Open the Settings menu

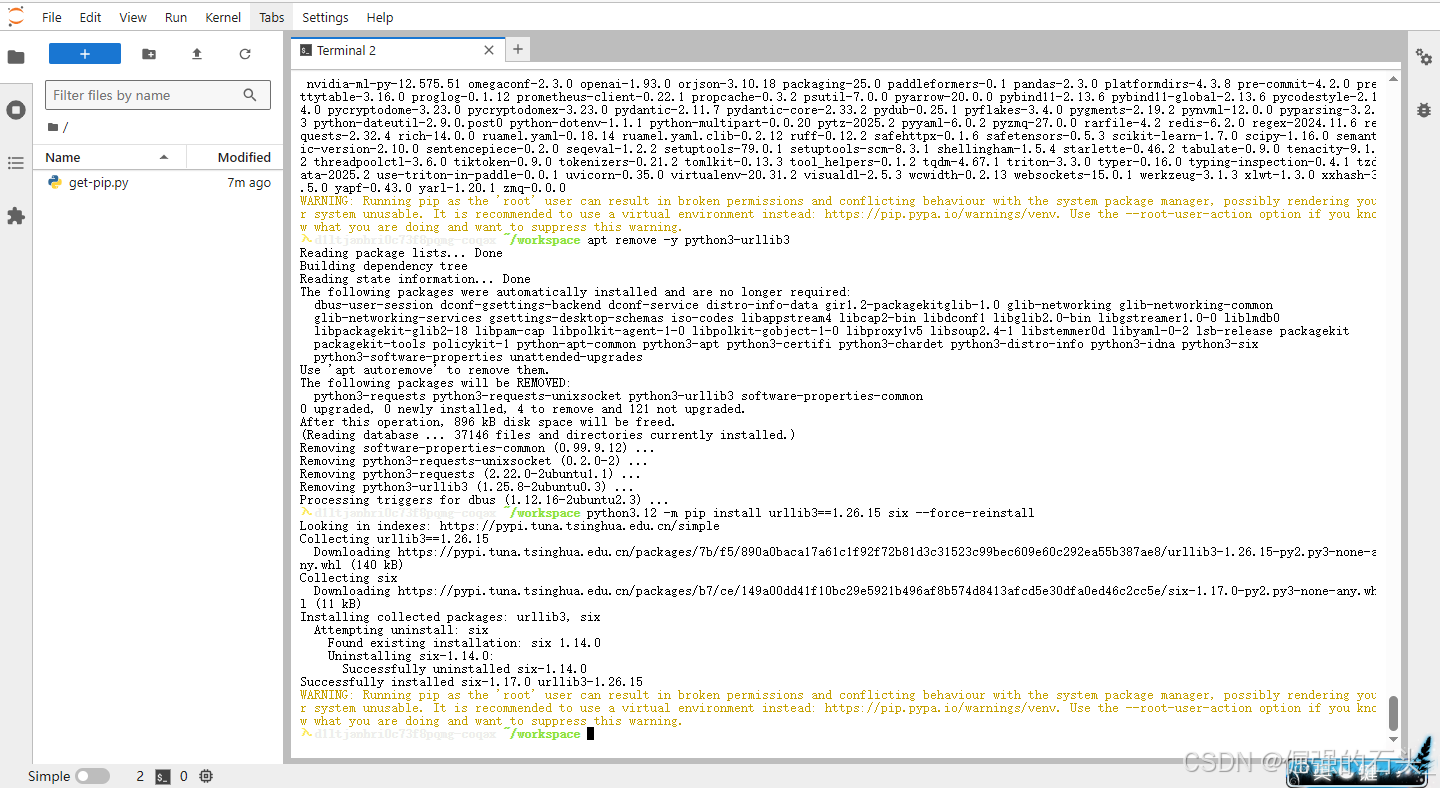(x=325, y=17)
